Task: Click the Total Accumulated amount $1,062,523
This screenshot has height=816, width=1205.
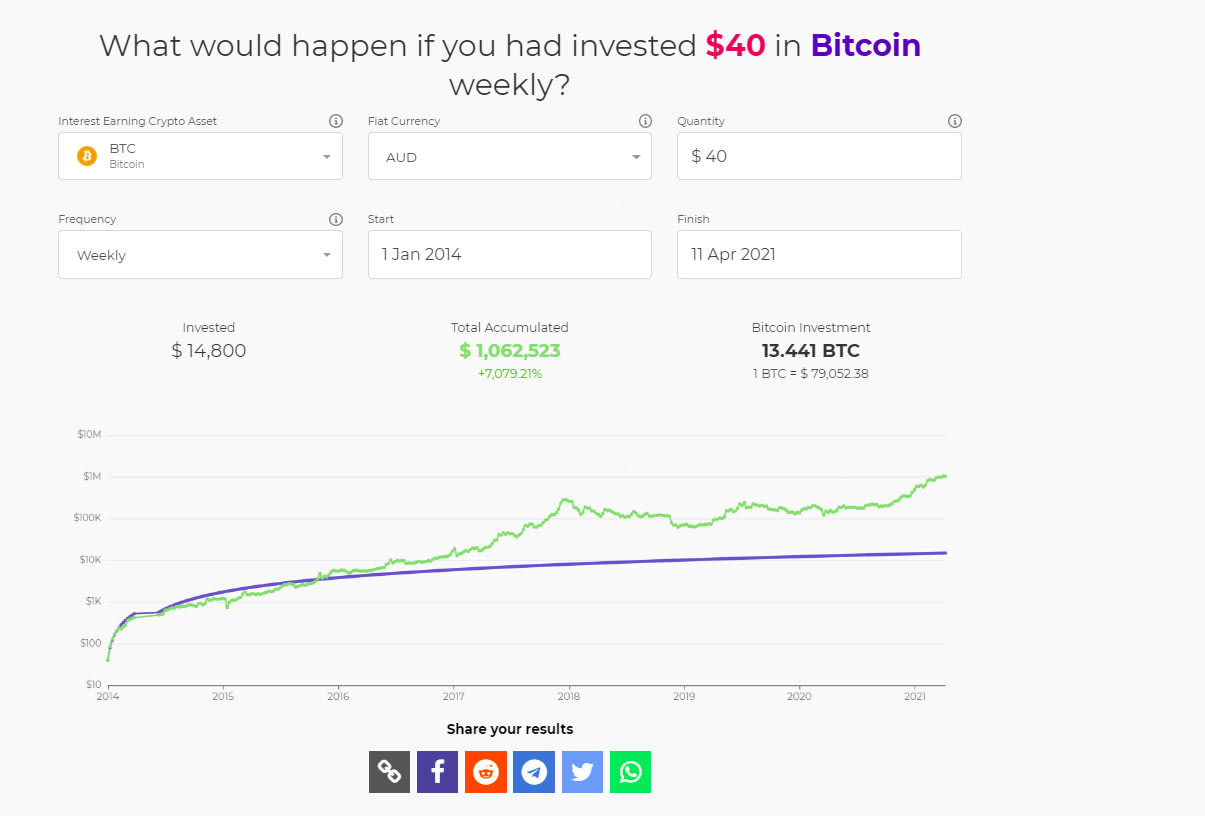Action: pyautogui.click(x=510, y=351)
